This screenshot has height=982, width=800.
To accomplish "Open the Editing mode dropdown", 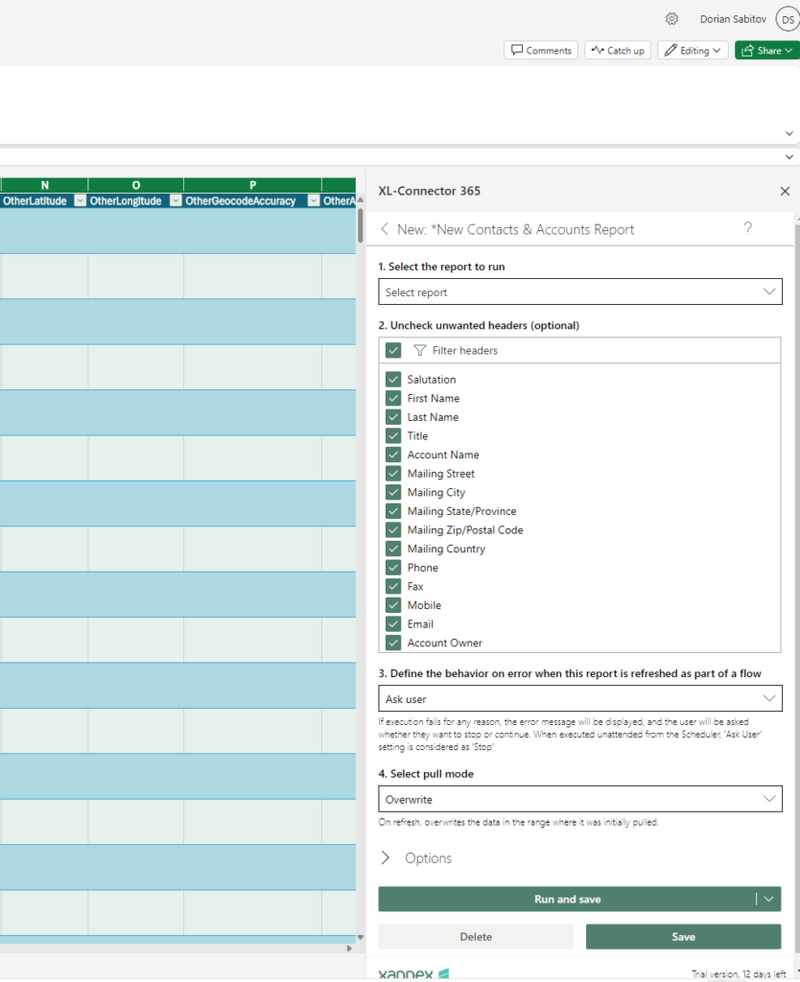I will [x=692, y=50].
